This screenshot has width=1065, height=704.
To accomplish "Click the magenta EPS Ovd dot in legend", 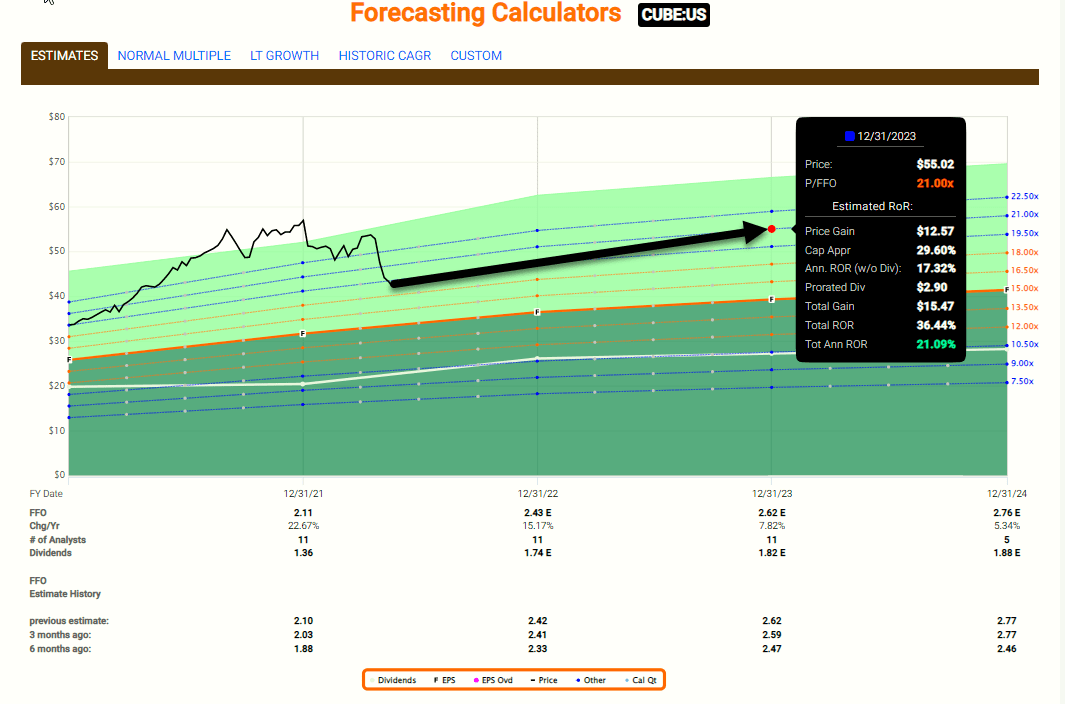I will [477, 680].
